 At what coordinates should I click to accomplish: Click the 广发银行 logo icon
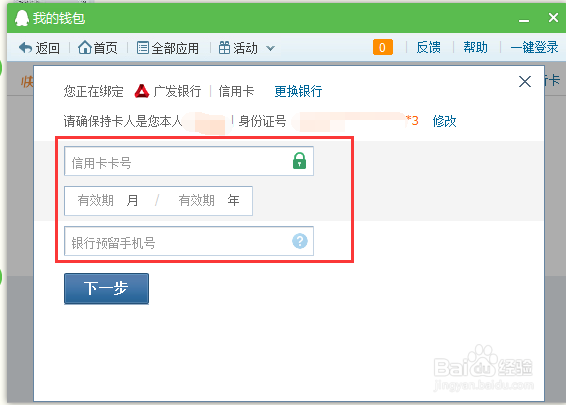click(142, 91)
